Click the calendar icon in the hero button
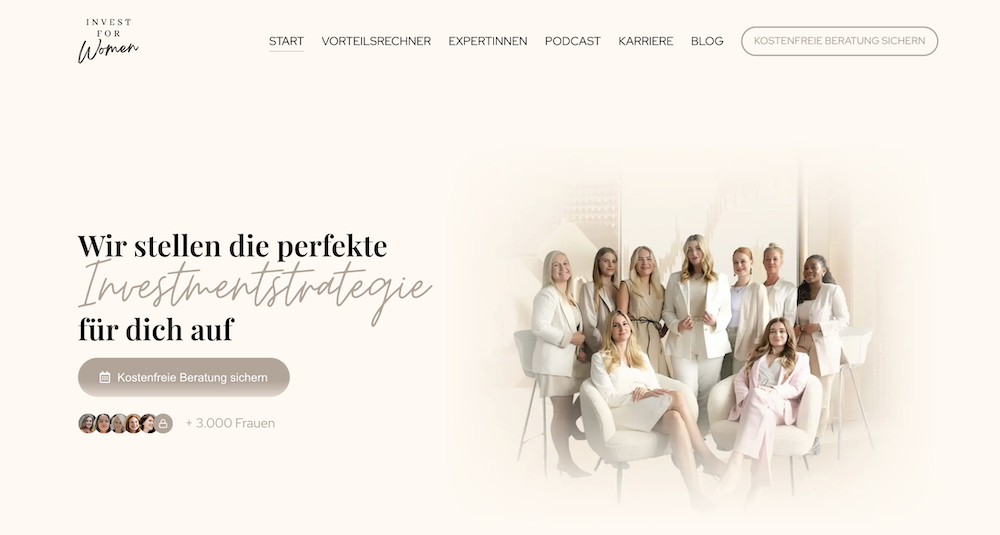The height and width of the screenshot is (535, 1000). [105, 377]
